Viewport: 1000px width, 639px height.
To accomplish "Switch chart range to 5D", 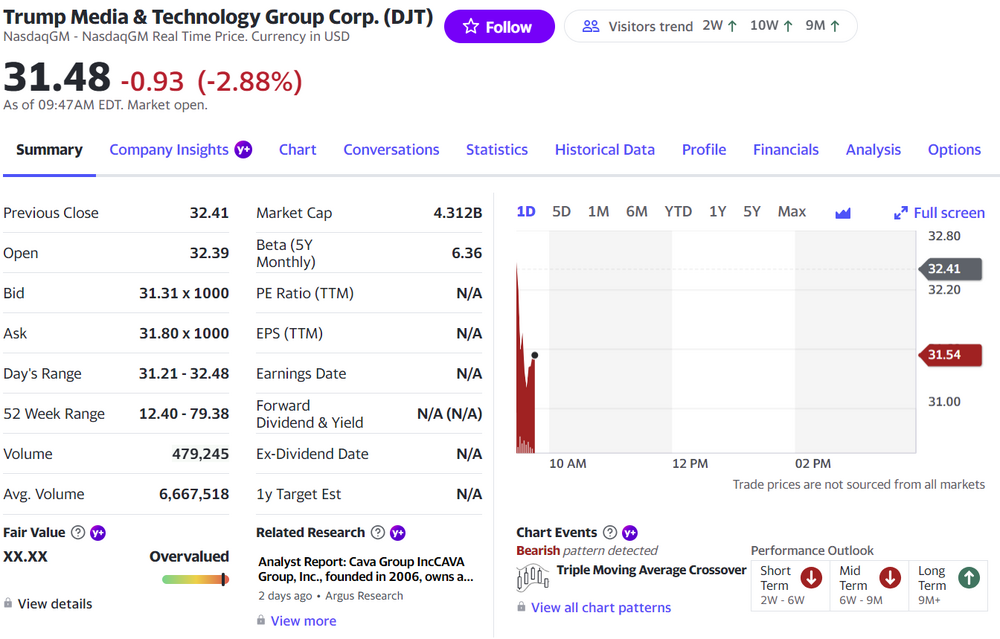I will click(x=561, y=211).
